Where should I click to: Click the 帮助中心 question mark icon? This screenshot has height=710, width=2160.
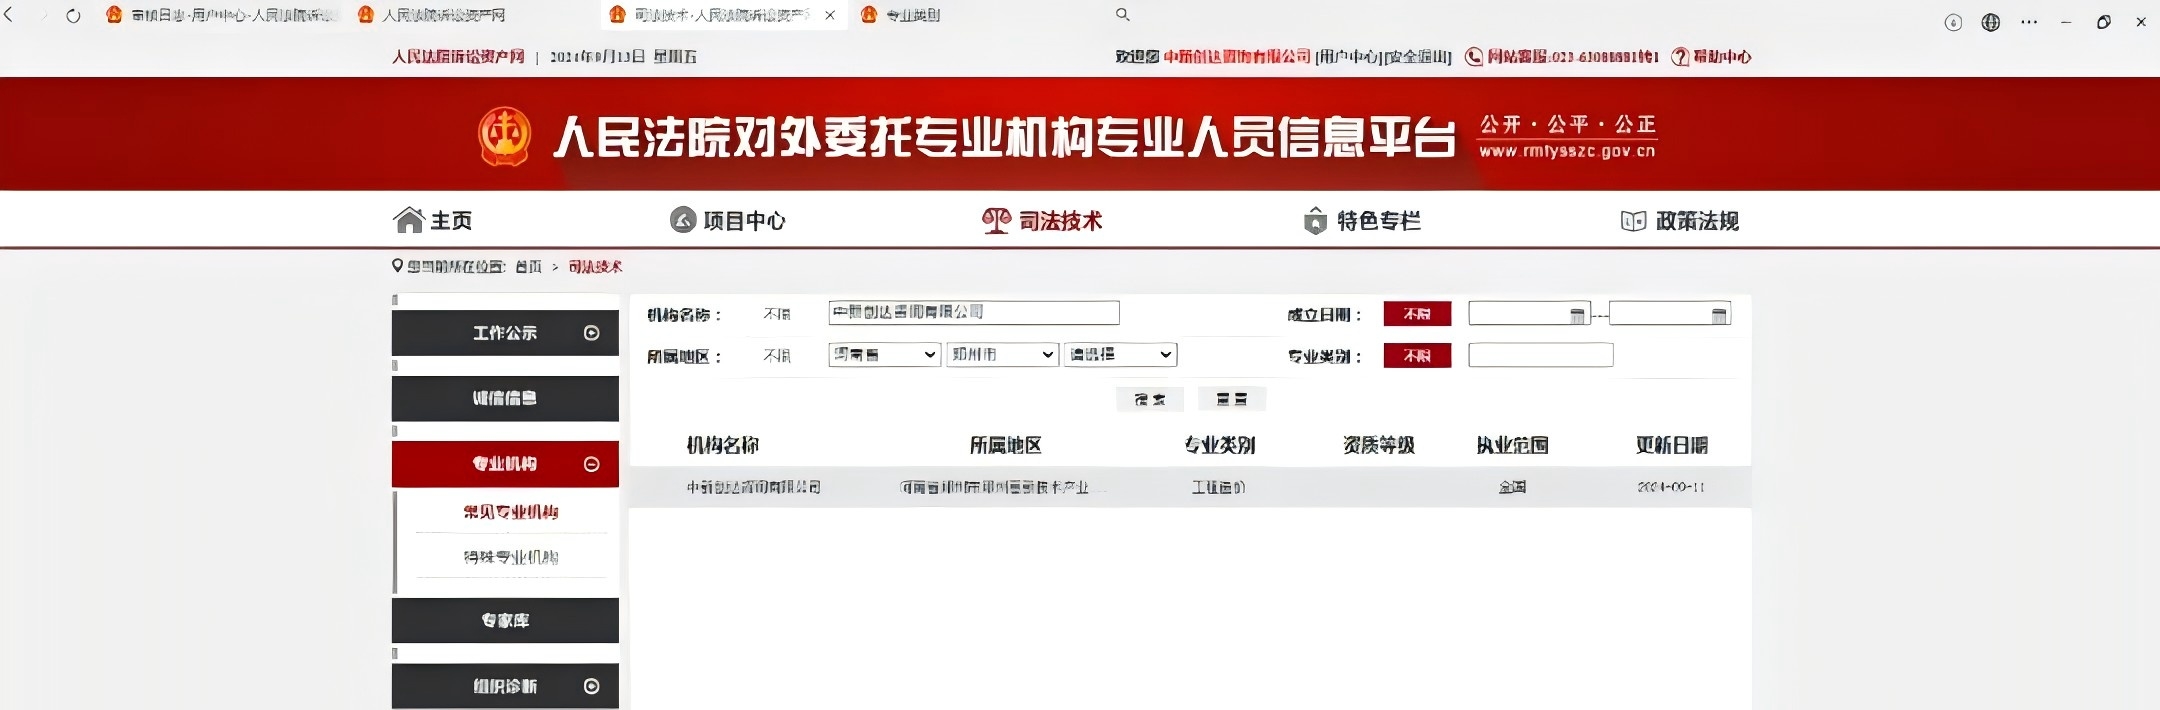tap(1680, 57)
